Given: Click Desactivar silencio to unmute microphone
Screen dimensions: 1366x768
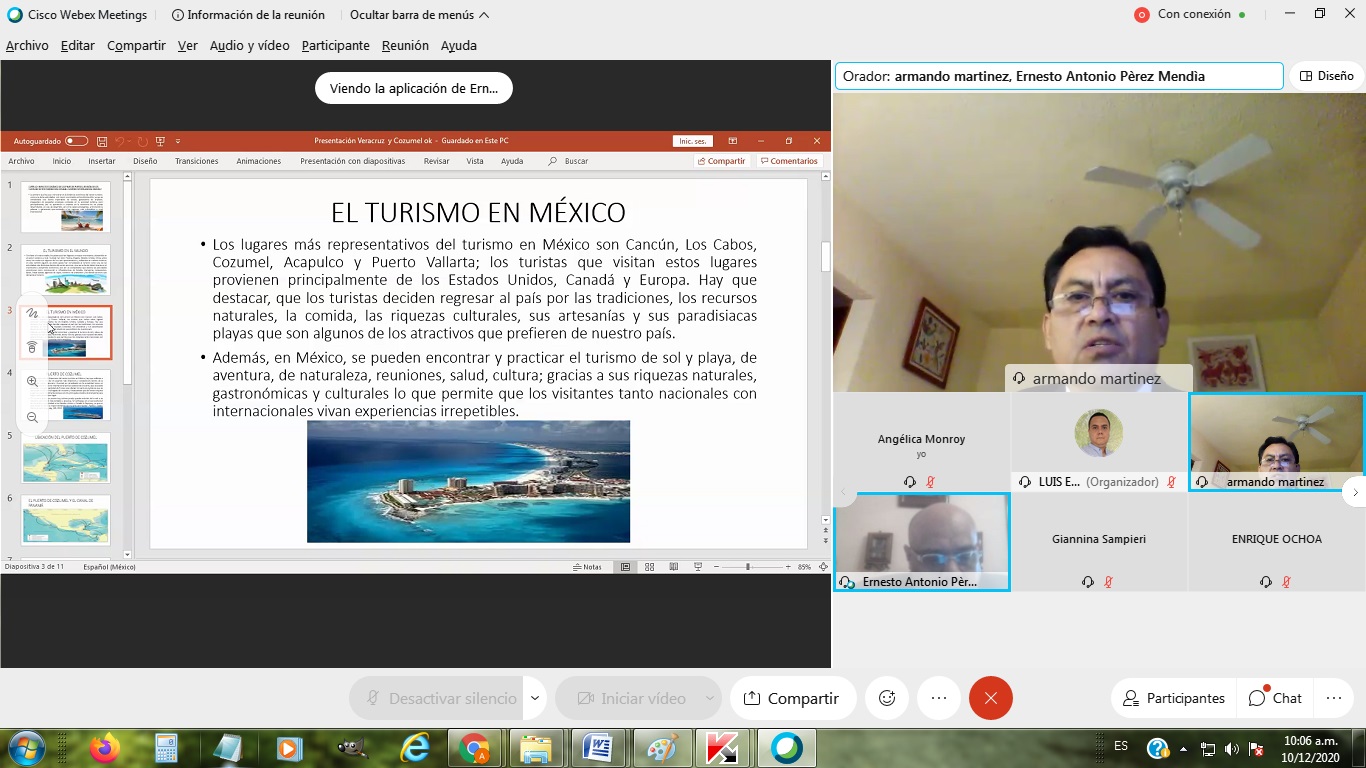Looking at the screenshot, I should click(x=436, y=698).
